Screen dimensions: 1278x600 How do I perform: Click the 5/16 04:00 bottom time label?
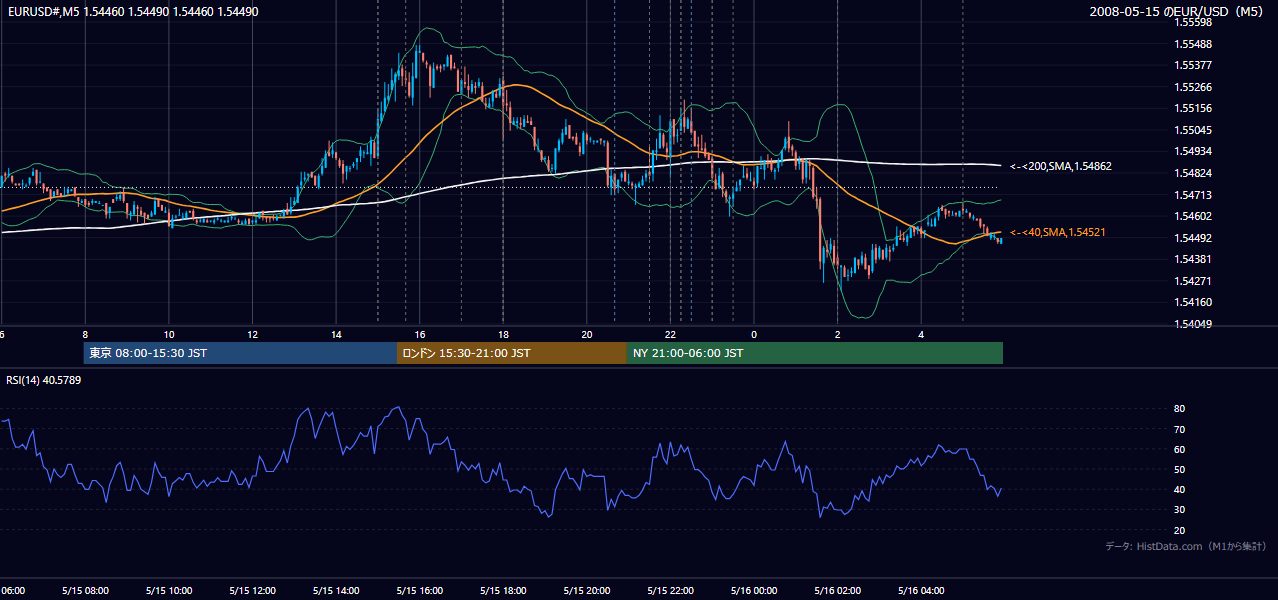[x=922, y=591]
